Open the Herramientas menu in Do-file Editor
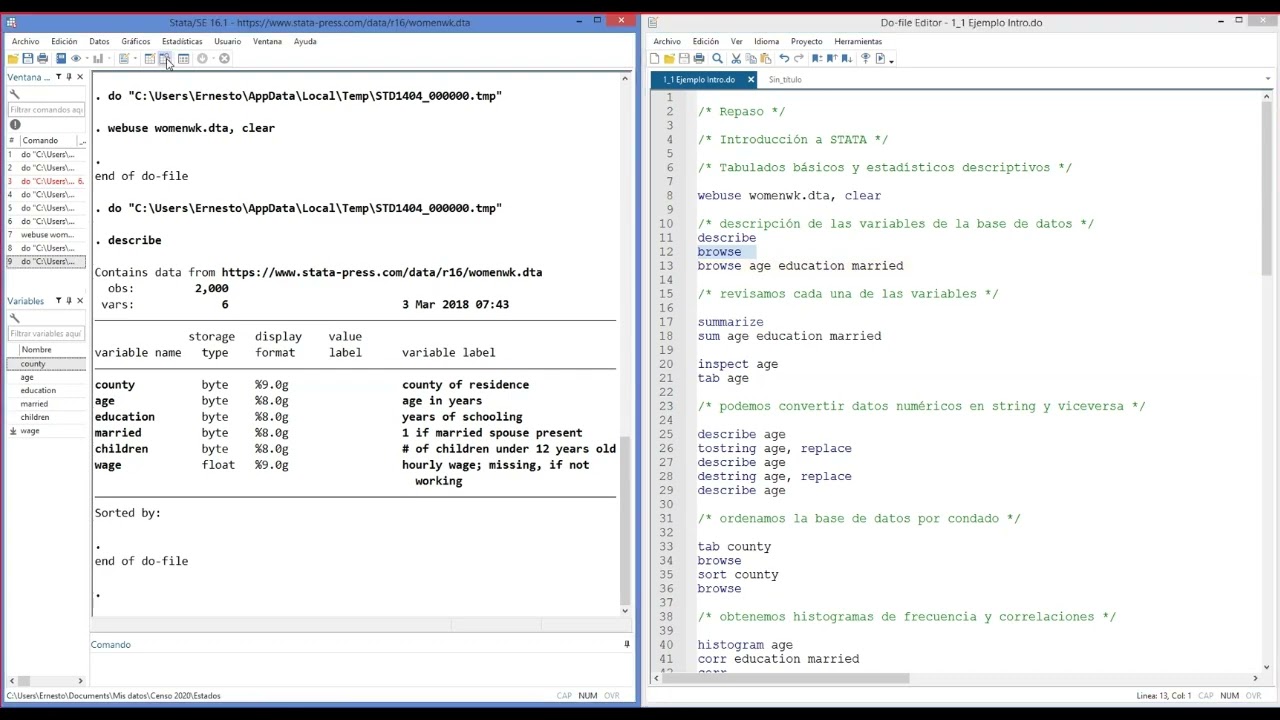This screenshot has height=720, width=1280. coord(858,41)
